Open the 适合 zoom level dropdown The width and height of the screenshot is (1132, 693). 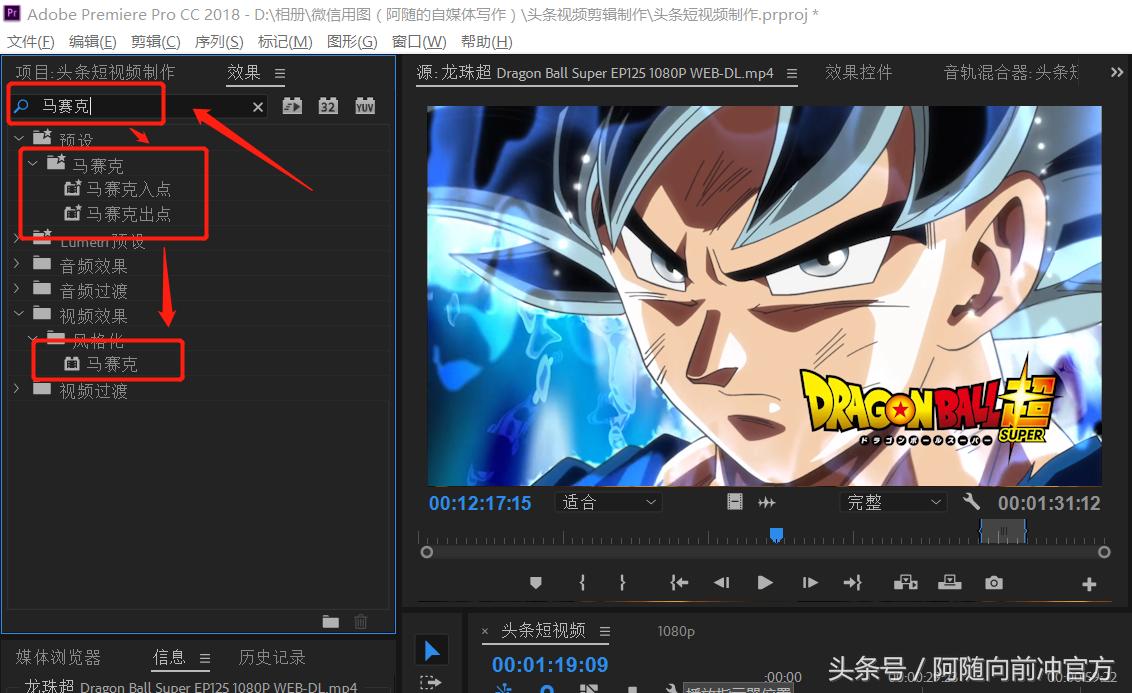(x=608, y=502)
